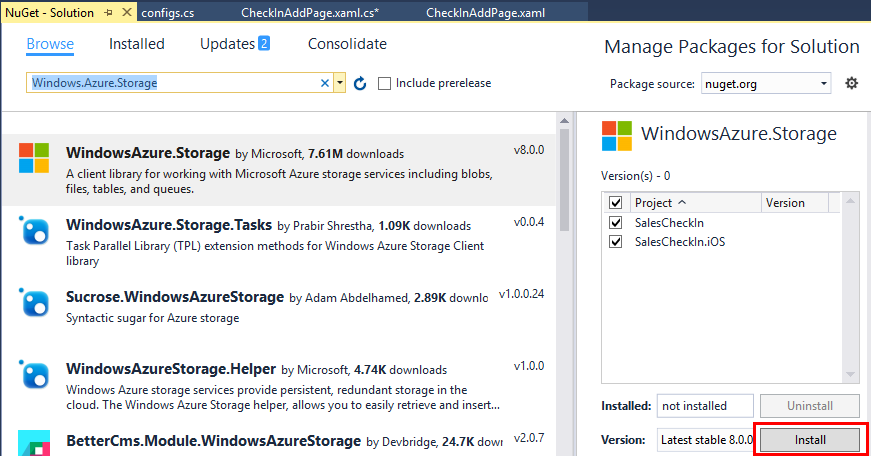This screenshot has height=456, width=871.
Task: Select the BetterCms.Module.WindowsAzureStorage package title
Action: point(213,441)
